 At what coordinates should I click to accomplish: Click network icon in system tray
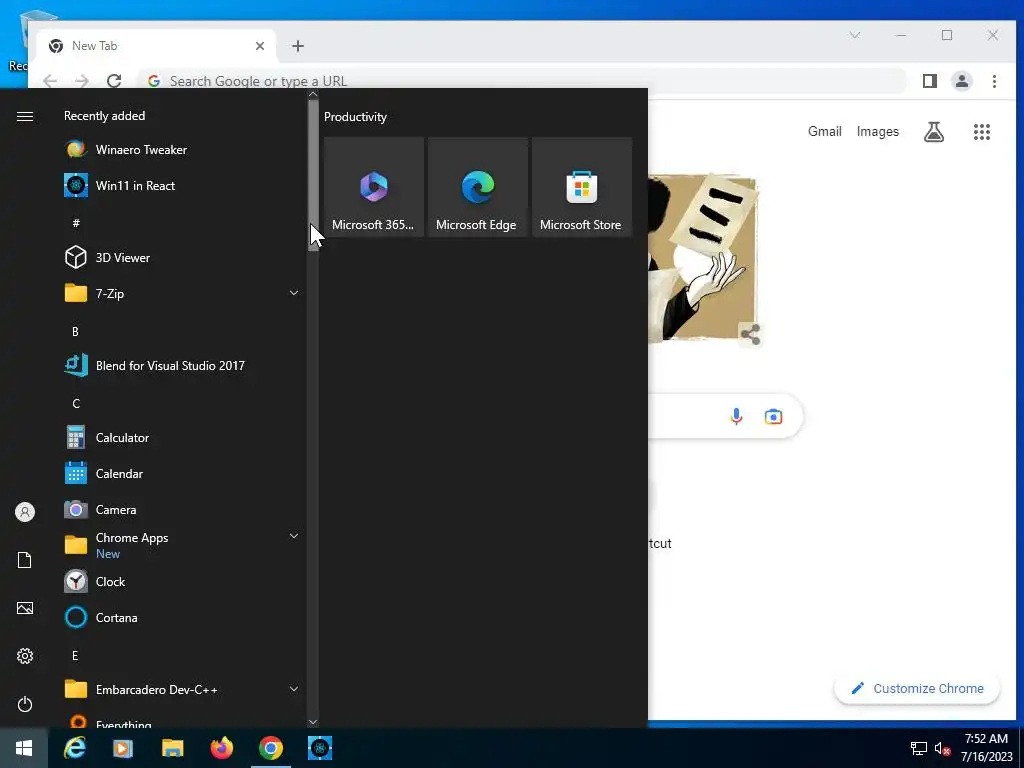919,748
